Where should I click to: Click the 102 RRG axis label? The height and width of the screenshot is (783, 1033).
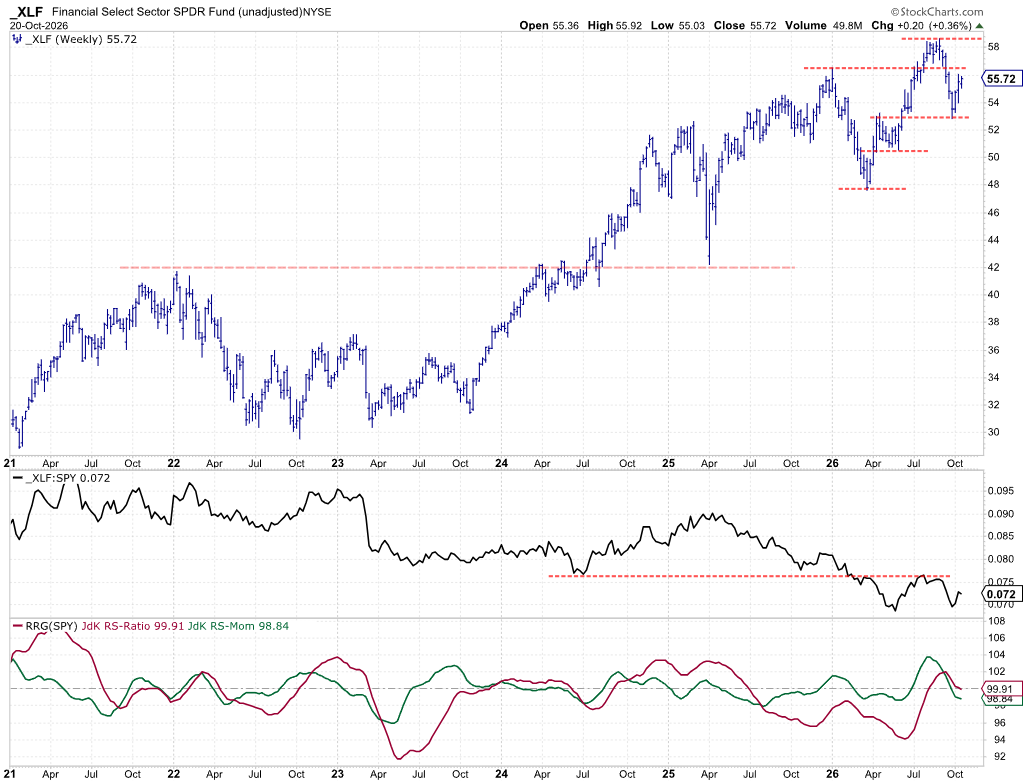pos(996,672)
